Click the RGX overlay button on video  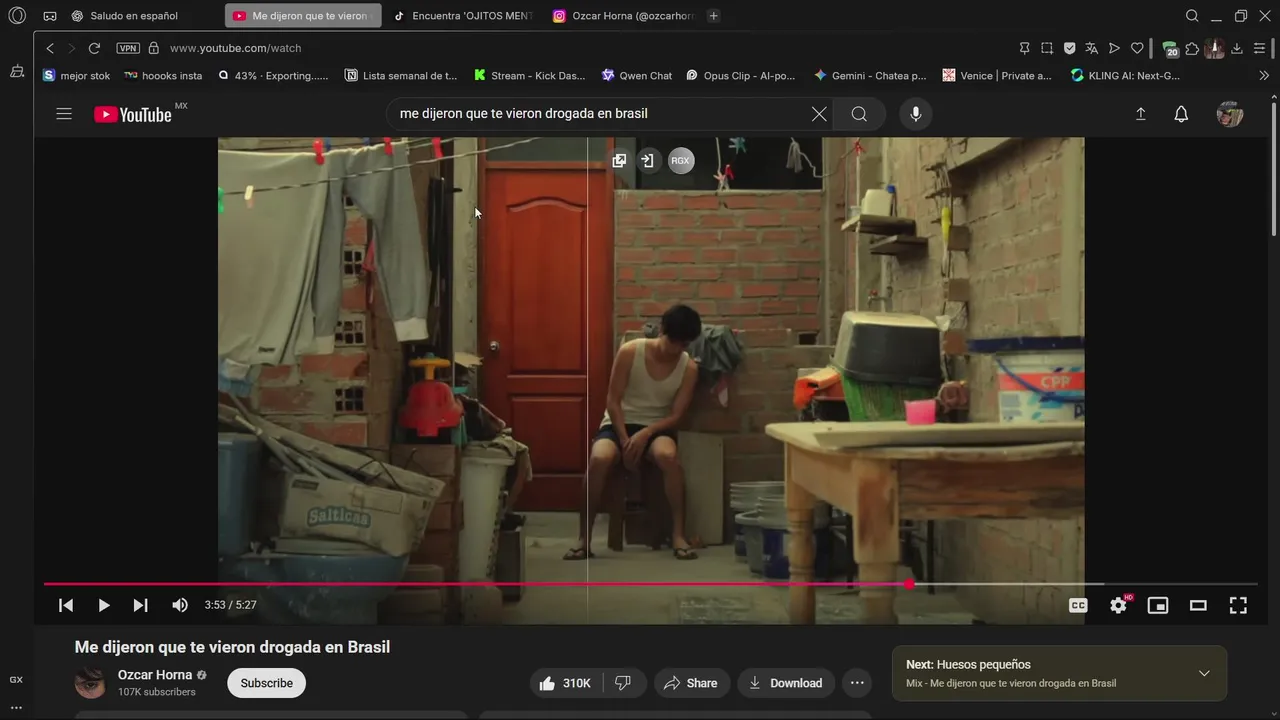click(681, 161)
